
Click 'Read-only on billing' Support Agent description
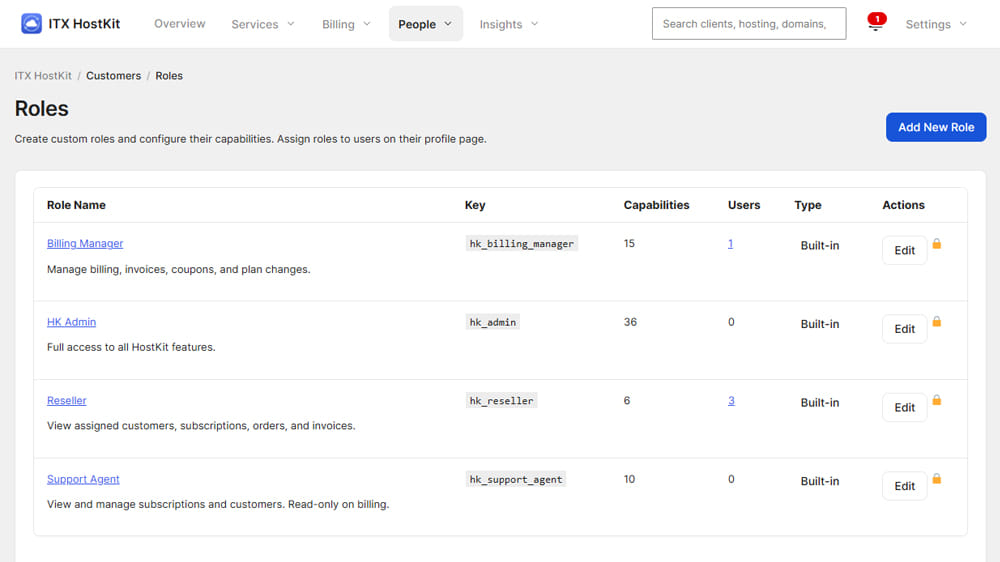(217, 504)
